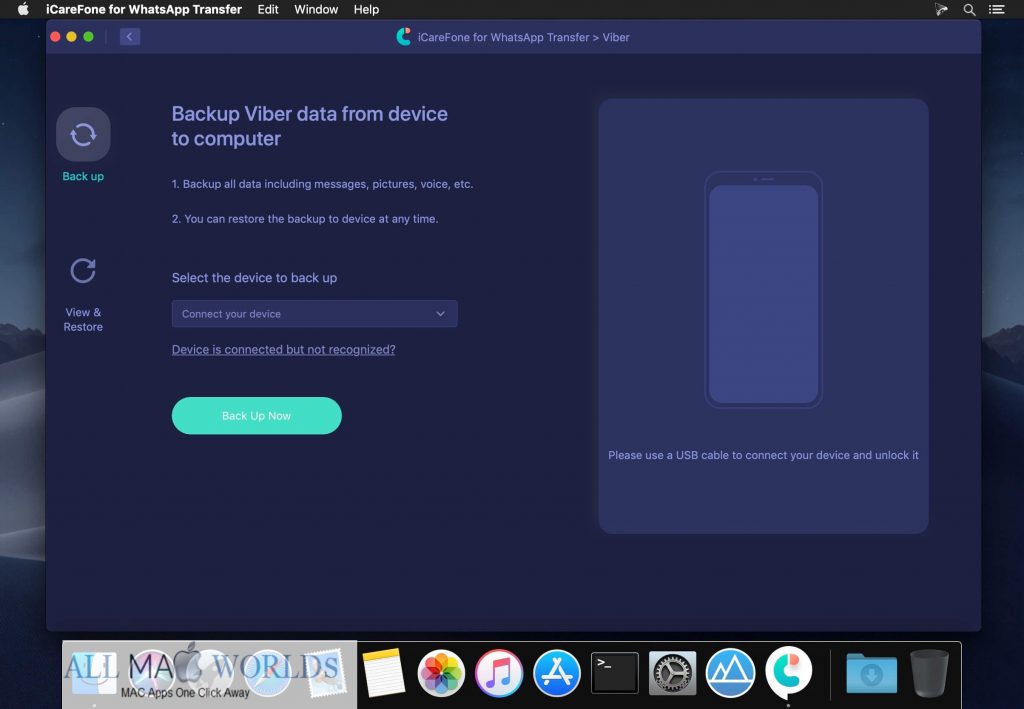1024x709 pixels.
Task: Launch Notes from the Dock
Action: point(383,672)
